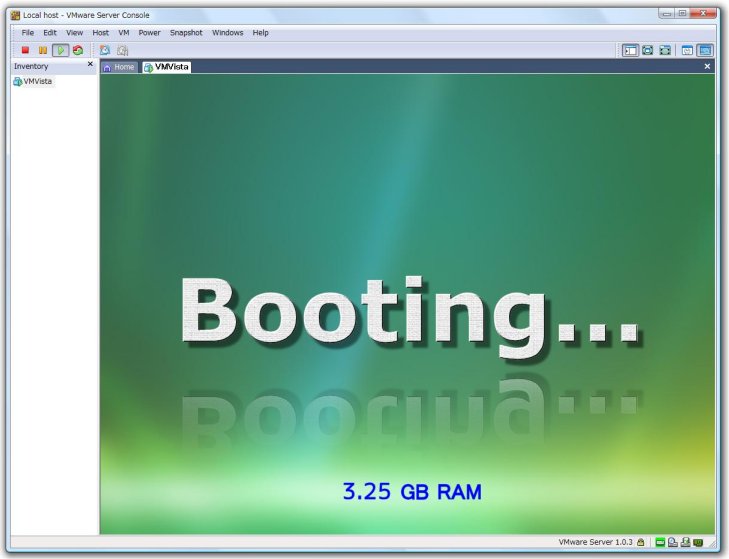Click the CD-ROM device status icon
Image resolution: width=729 pixels, height=559 pixels.
tap(673, 542)
